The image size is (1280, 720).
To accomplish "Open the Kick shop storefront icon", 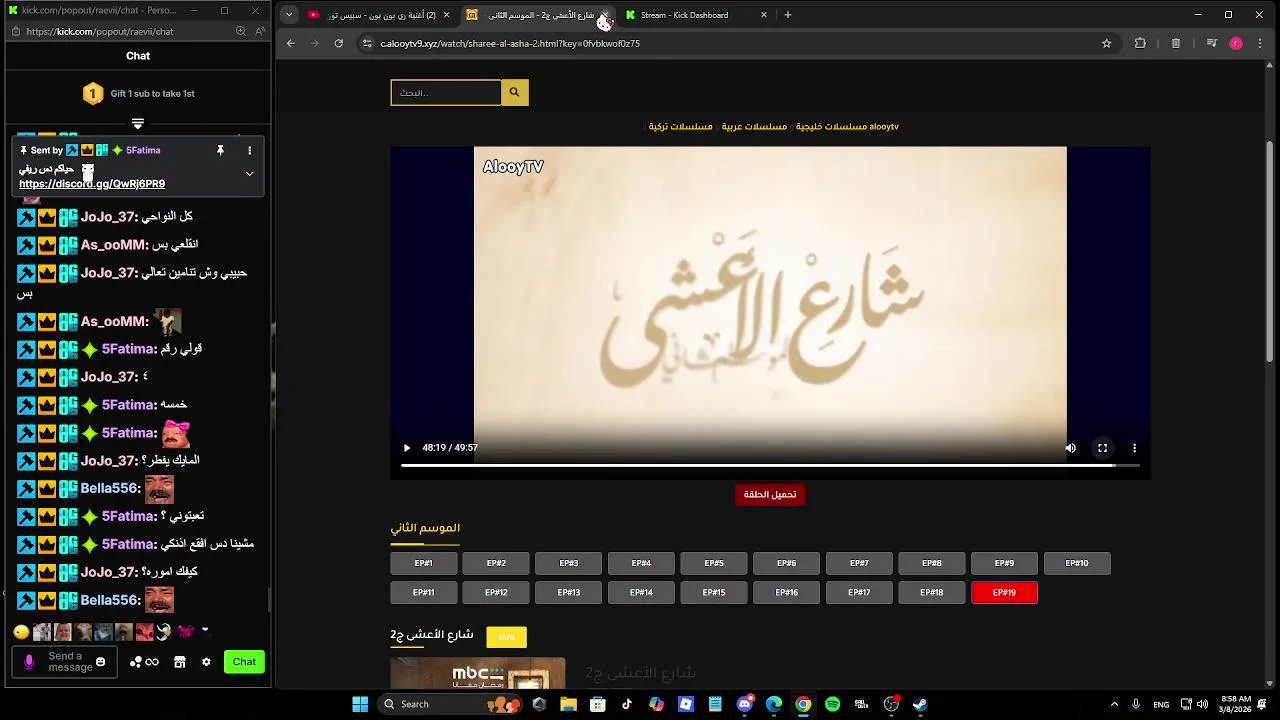I will click(179, 662).
